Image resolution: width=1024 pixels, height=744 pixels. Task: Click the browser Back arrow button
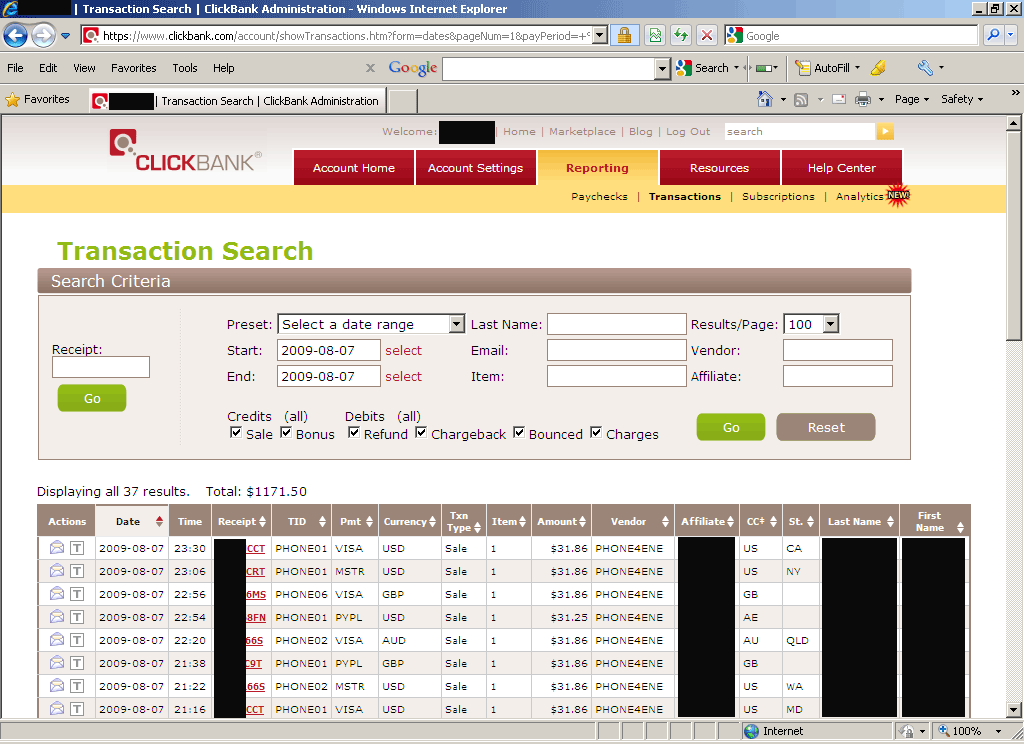16,36
